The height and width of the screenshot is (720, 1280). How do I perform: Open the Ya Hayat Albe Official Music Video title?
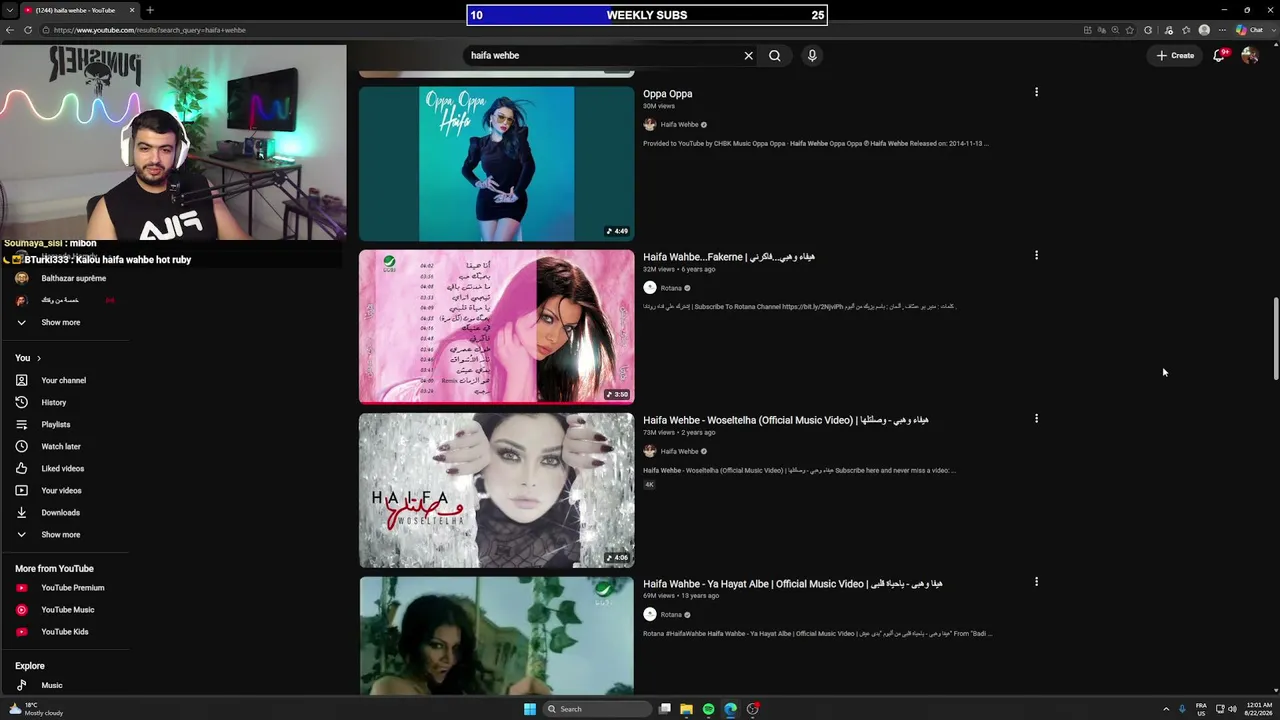(x=793, y=584)
